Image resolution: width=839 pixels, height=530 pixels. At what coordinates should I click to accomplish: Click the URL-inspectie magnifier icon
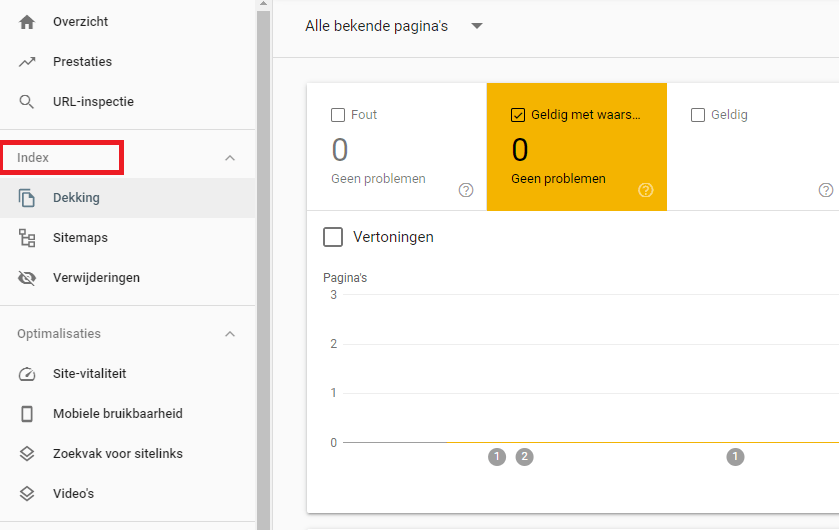(27, 102)
